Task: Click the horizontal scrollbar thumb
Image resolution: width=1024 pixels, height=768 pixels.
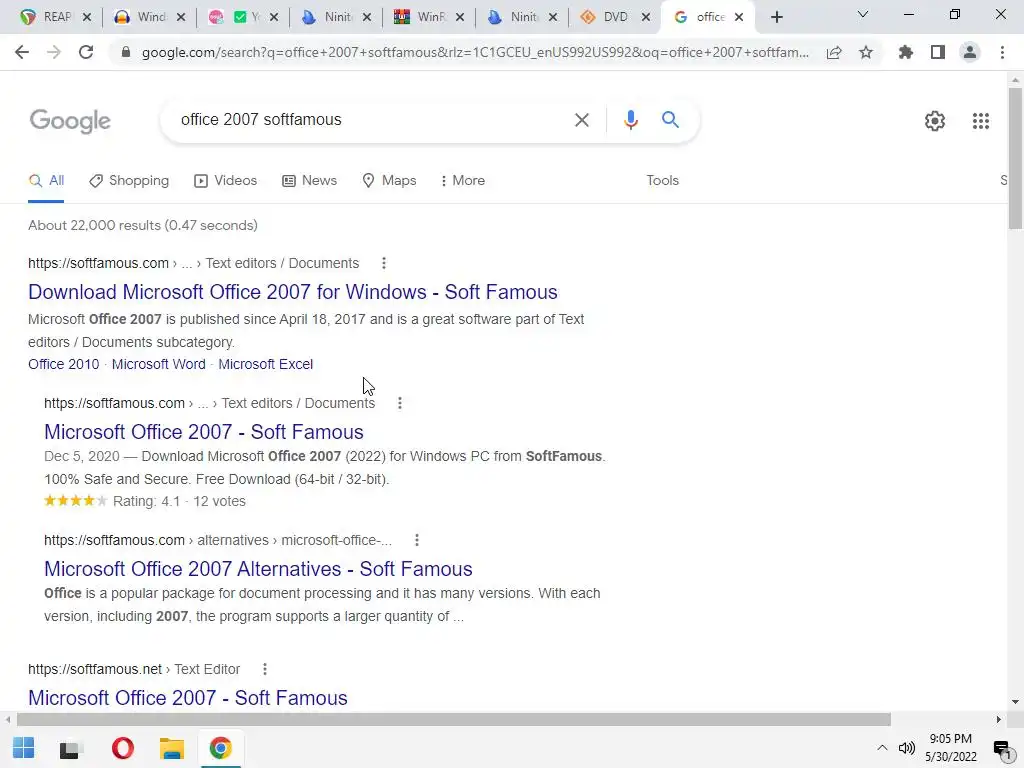Action: [x=453, y=720]
